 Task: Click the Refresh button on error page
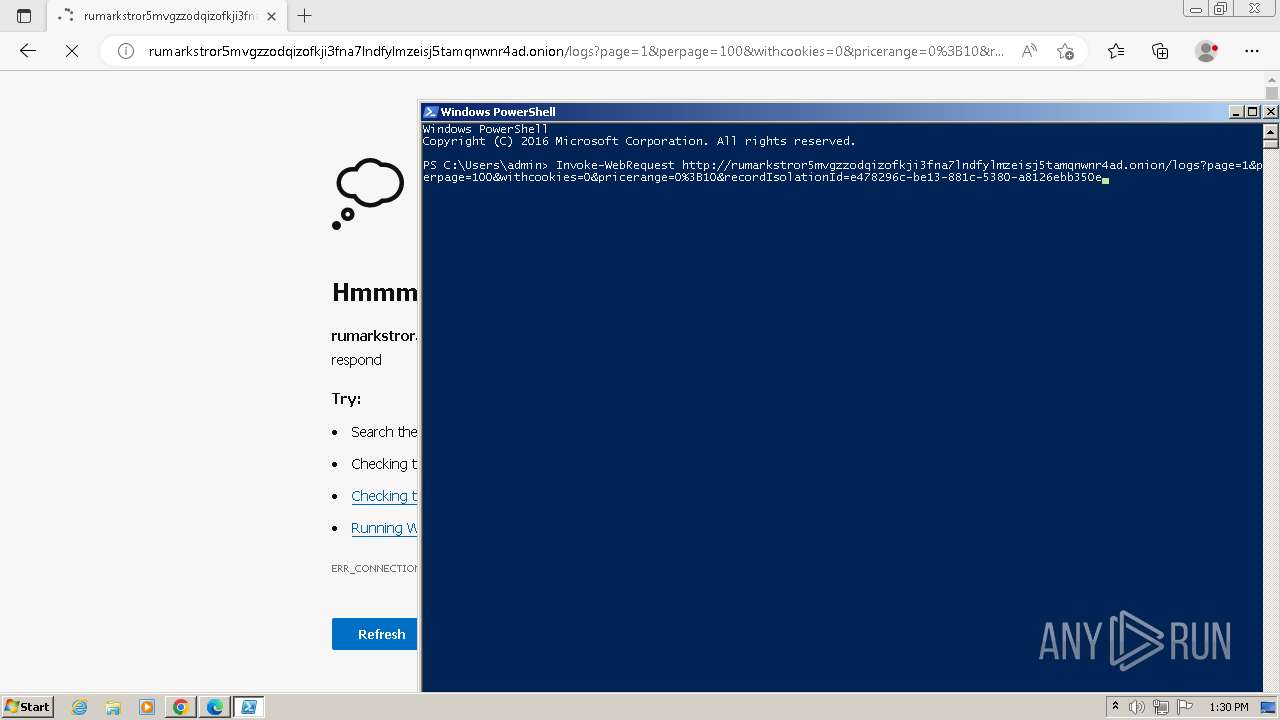point(375,634)
